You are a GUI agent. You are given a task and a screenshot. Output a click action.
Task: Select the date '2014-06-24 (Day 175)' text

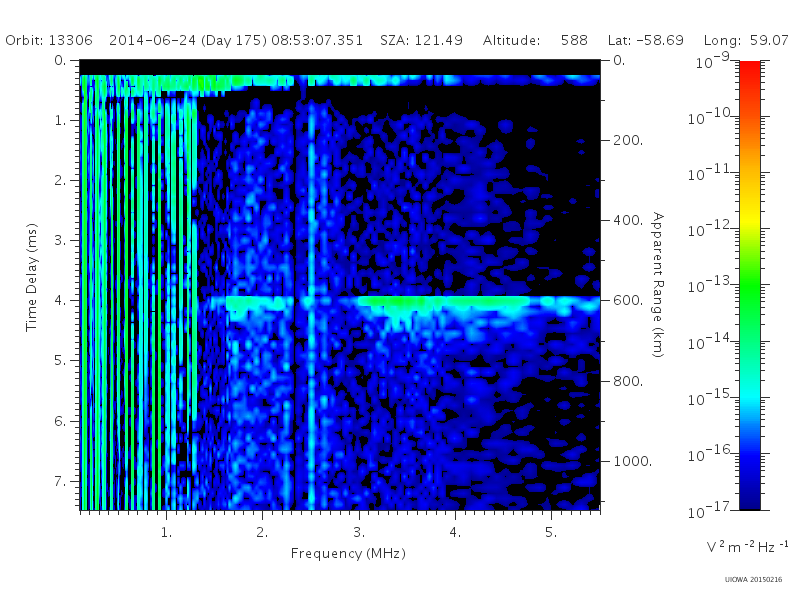coord(188,40)
